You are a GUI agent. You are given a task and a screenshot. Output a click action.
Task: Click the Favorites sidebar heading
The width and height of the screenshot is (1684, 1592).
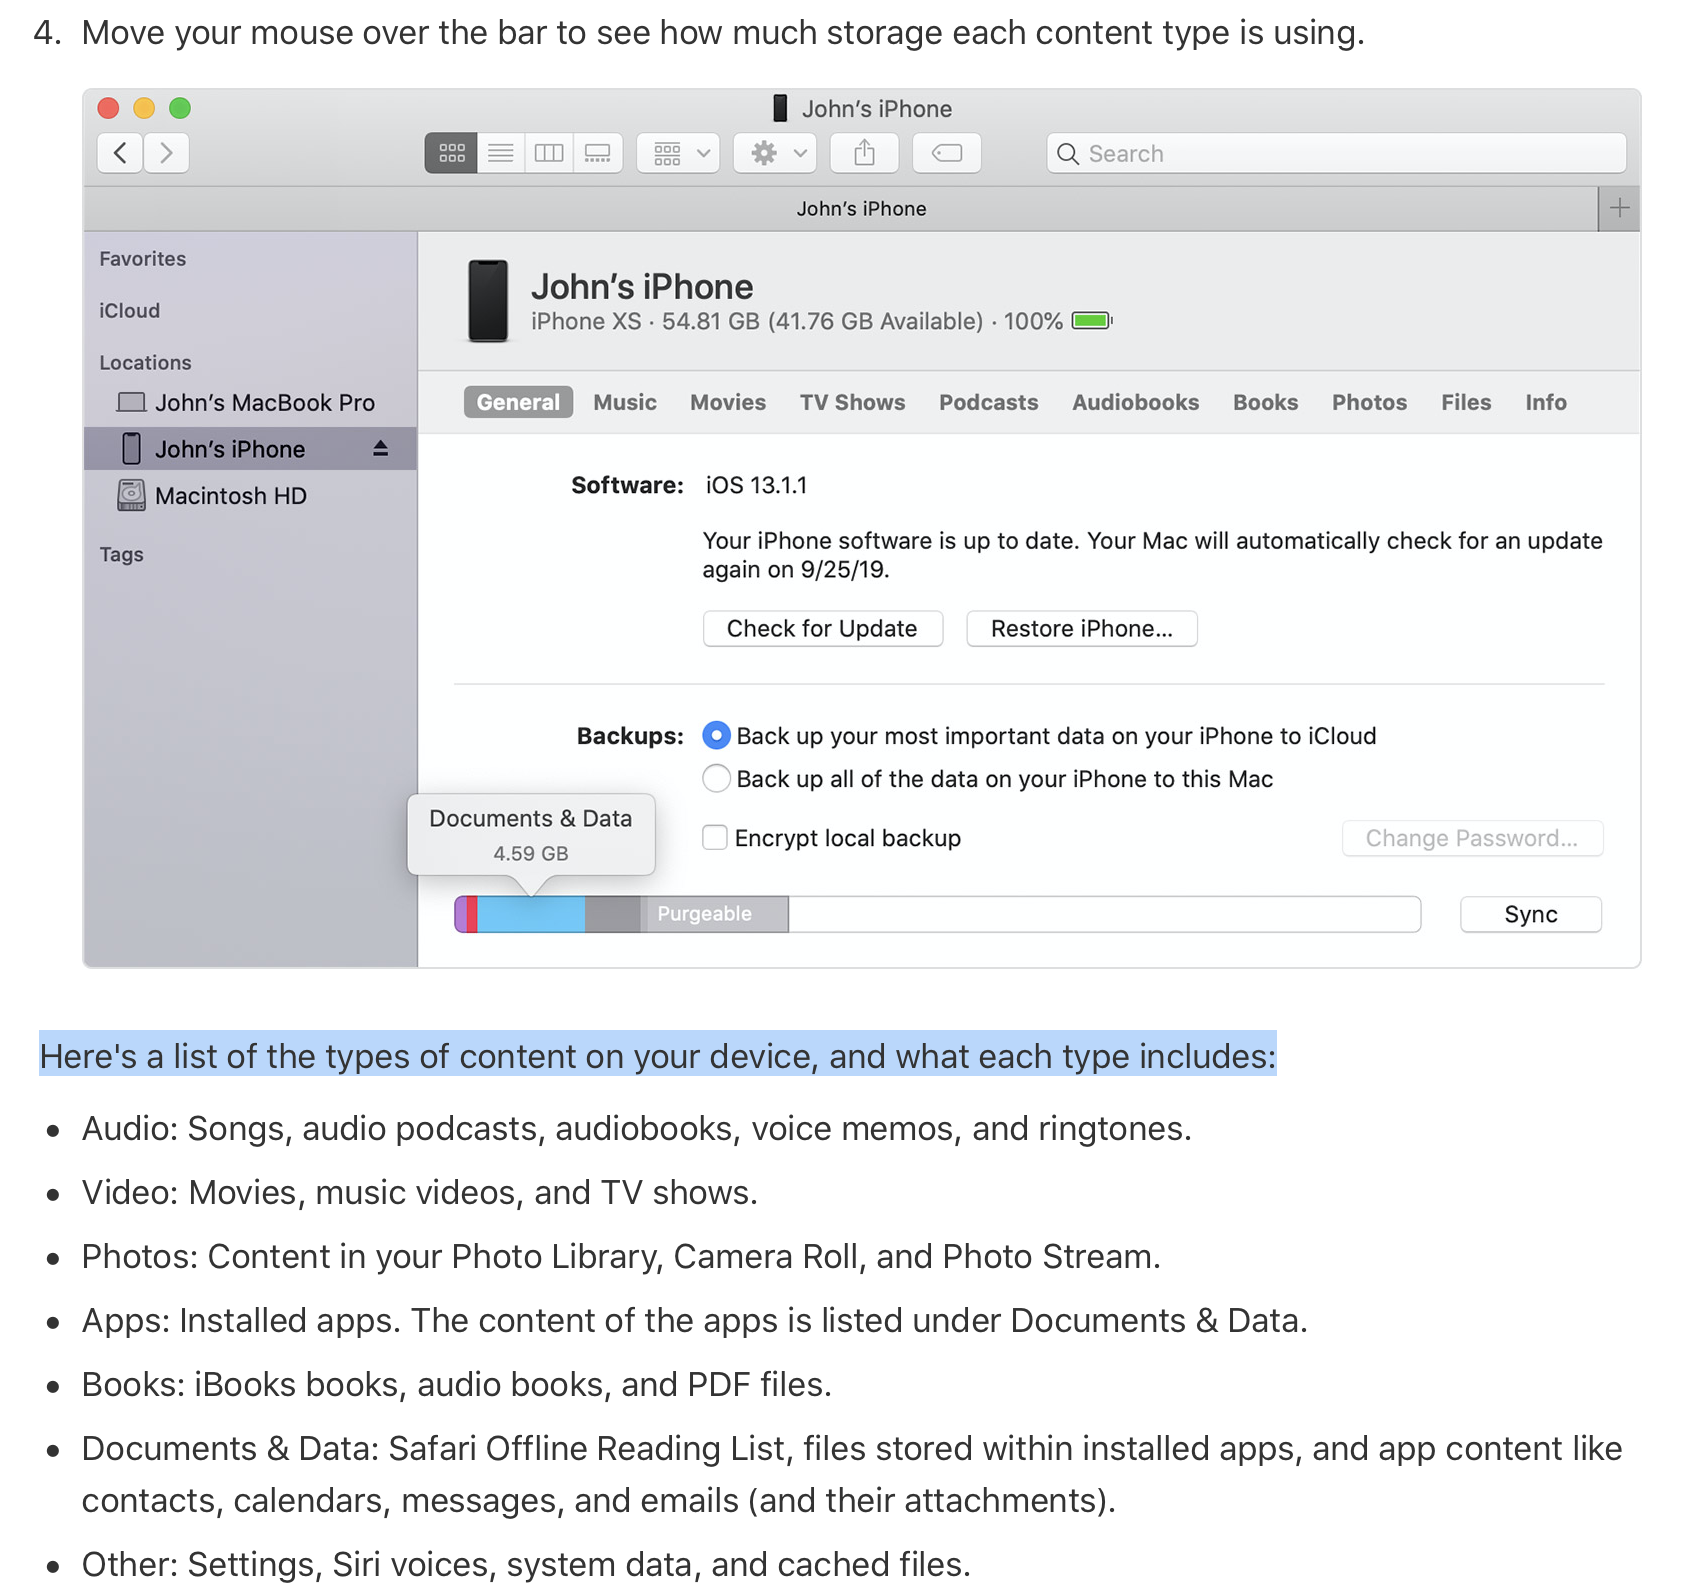click(x=142, y=258)
